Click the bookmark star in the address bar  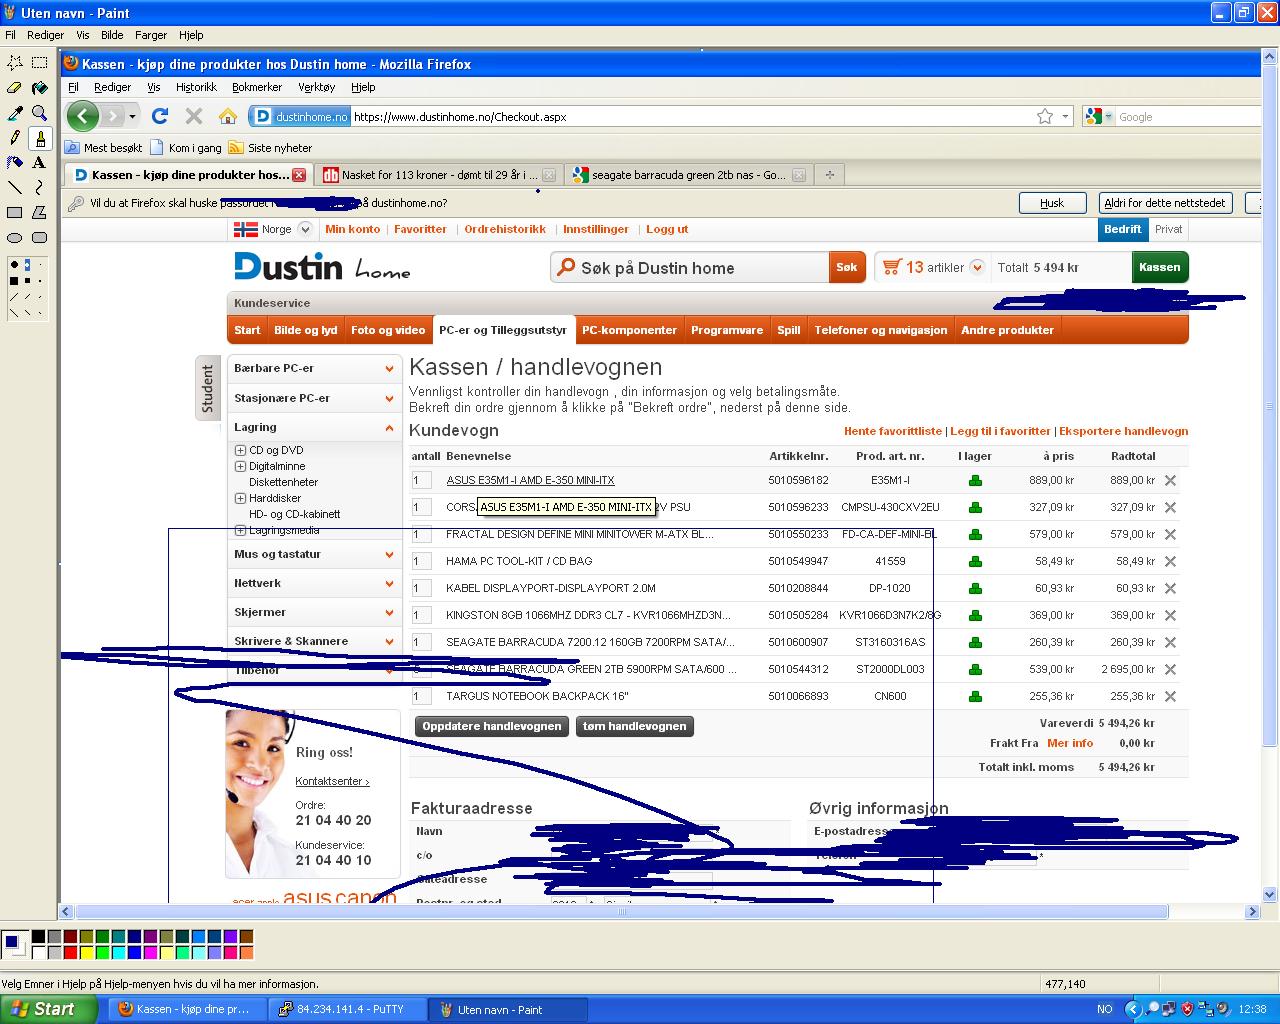click(x=1045, y=116)
